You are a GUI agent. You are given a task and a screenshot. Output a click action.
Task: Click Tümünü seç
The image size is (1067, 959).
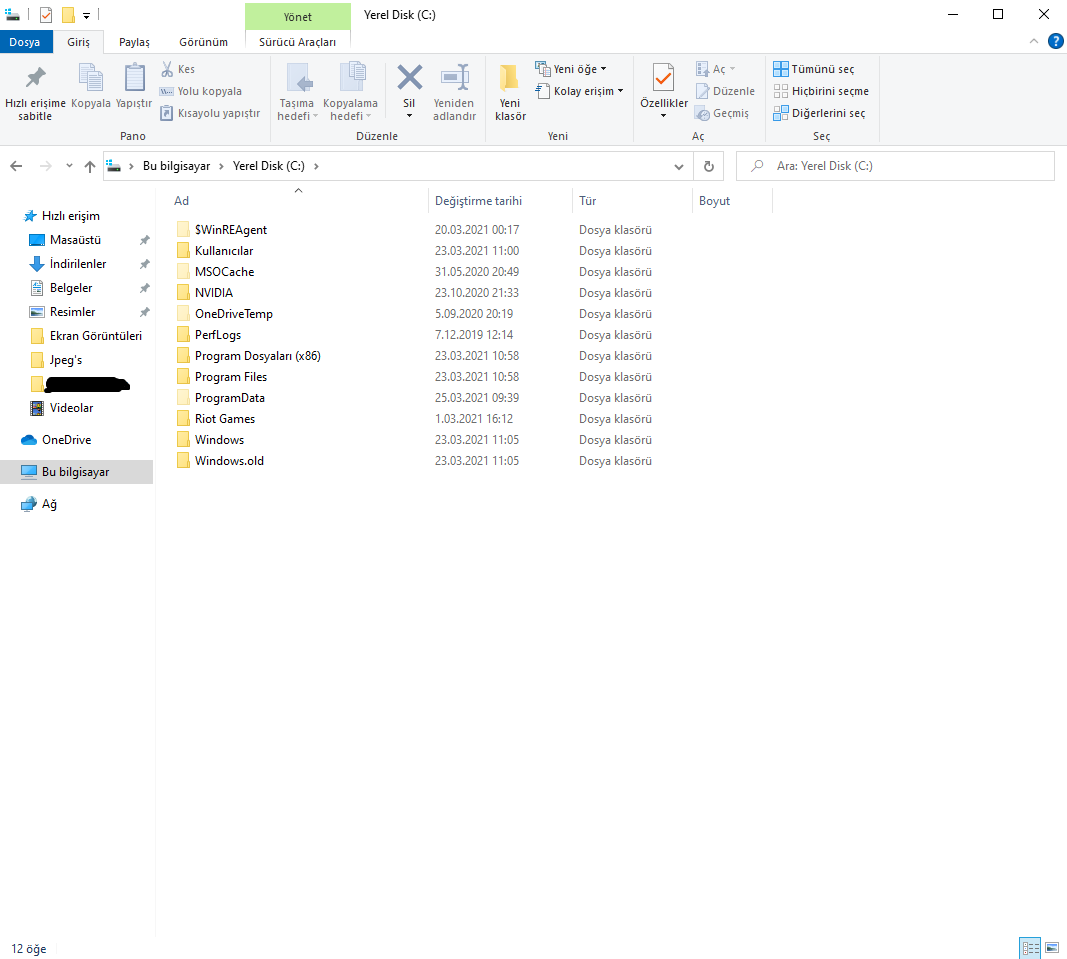(814, 69)
